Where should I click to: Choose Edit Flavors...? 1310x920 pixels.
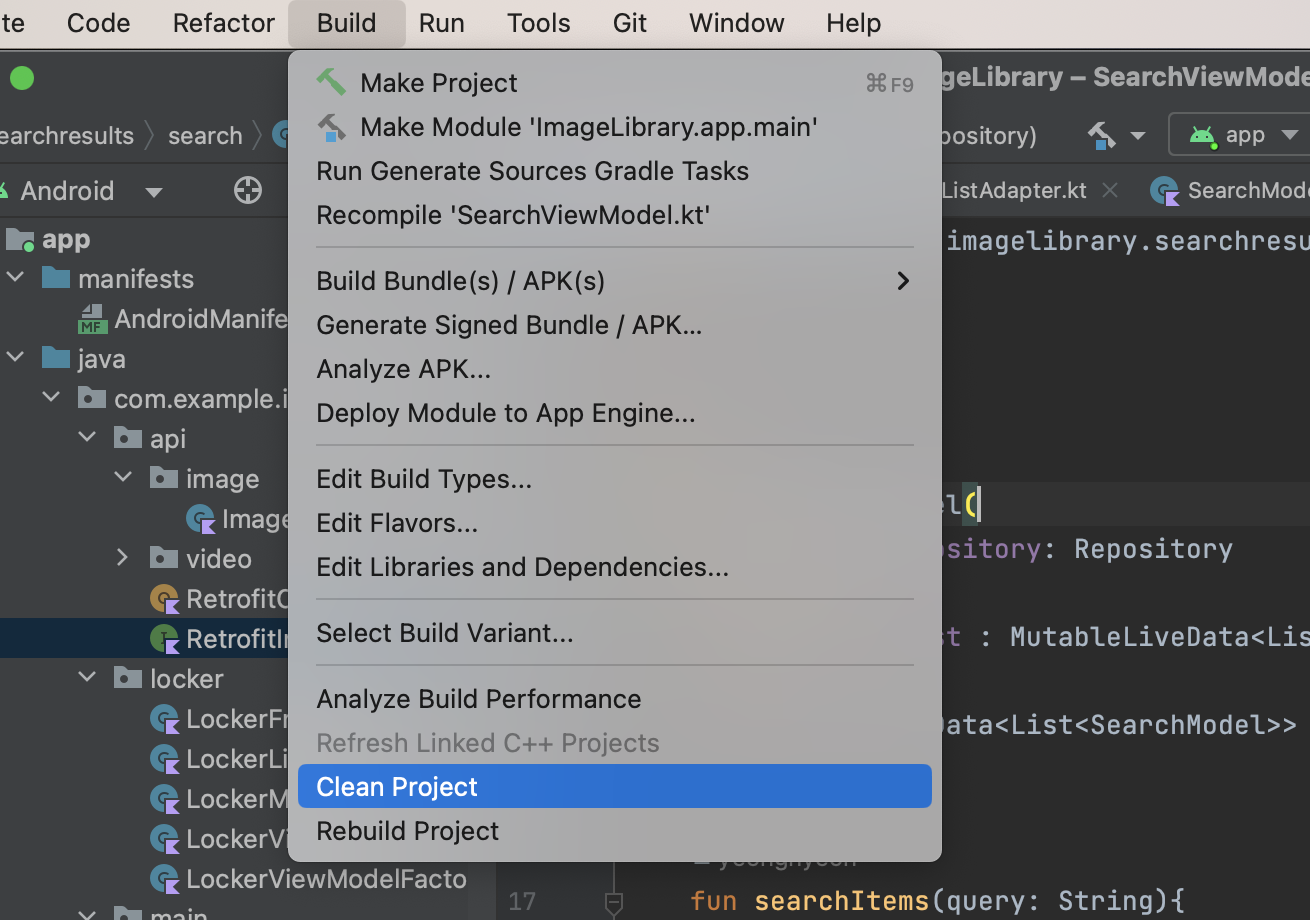point(615,523)
